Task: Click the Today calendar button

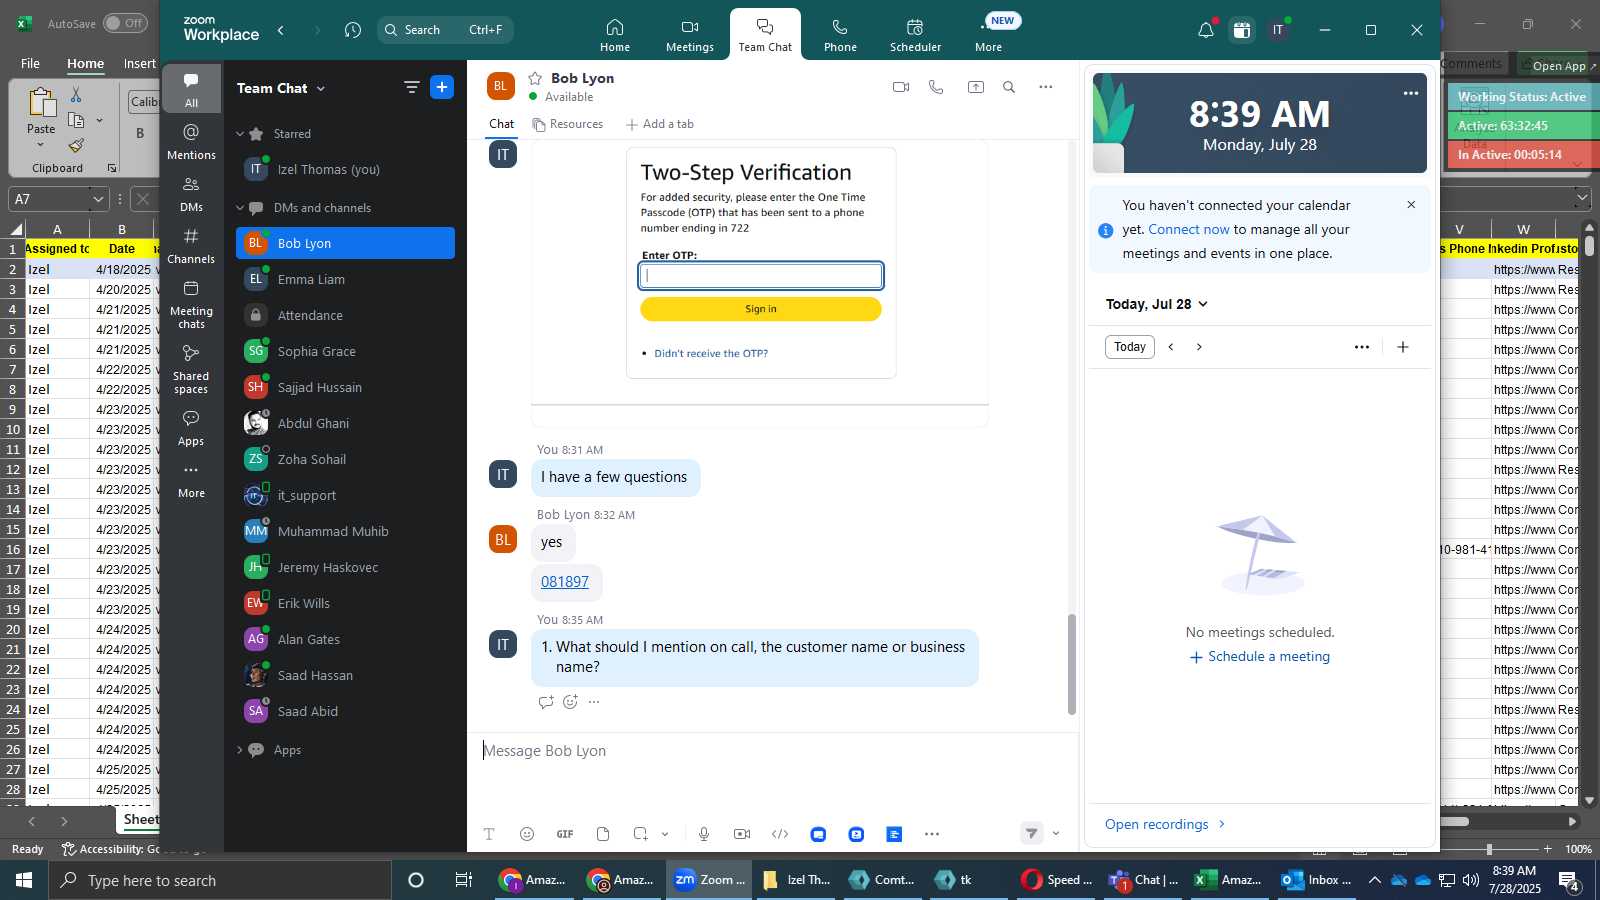Action: click(x=1130, y=347)
